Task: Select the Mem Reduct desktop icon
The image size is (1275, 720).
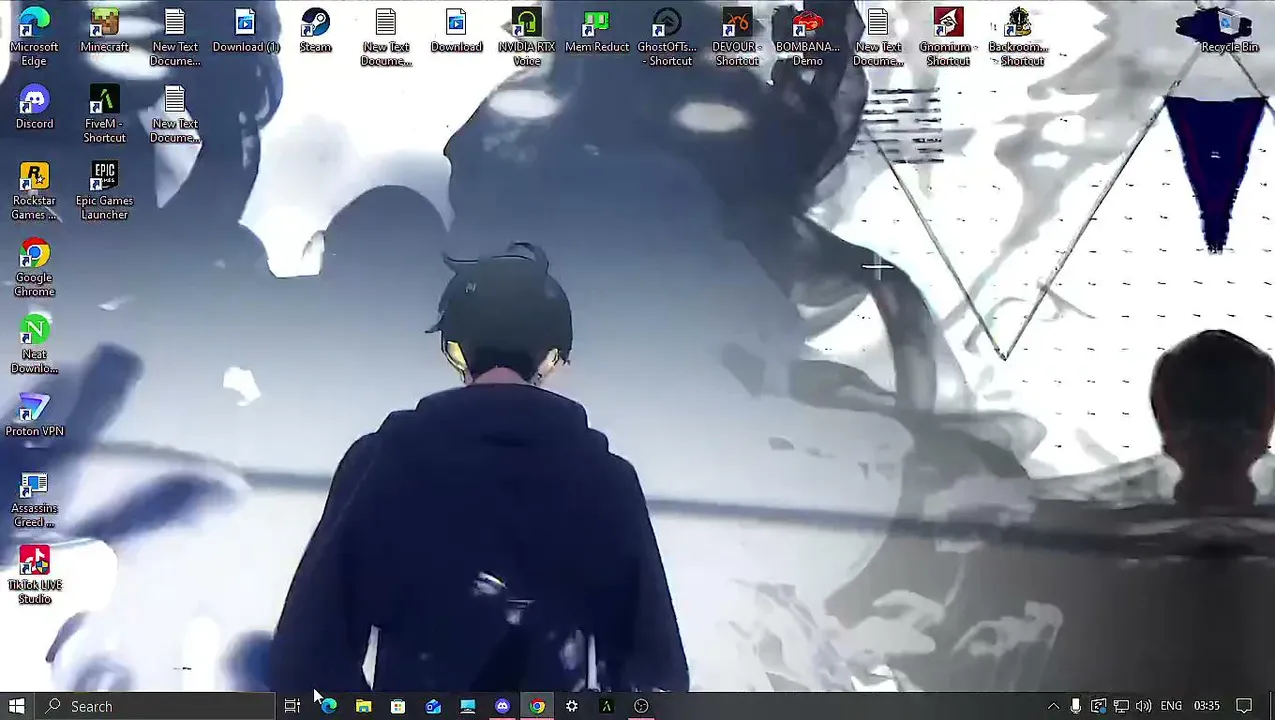Action: (597, 30)
